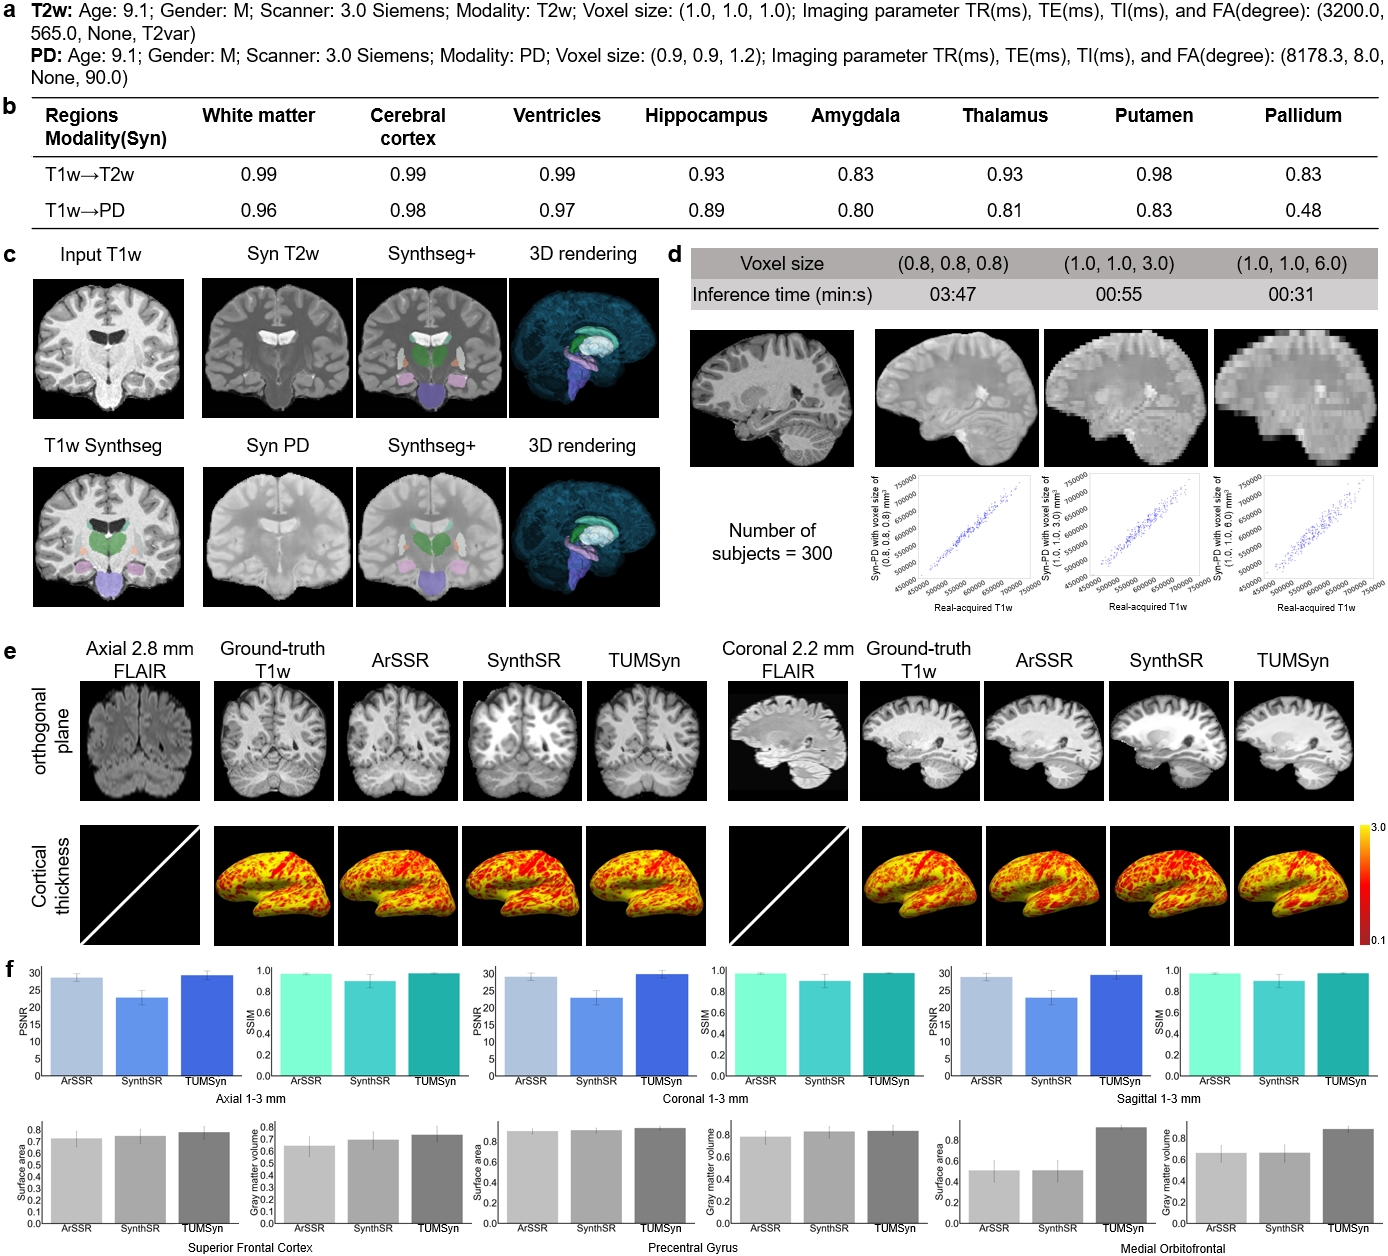Screen dimensions: 1388x1256
Task: Open the 3D rendering in the Syn PD row
Action: 584,537
